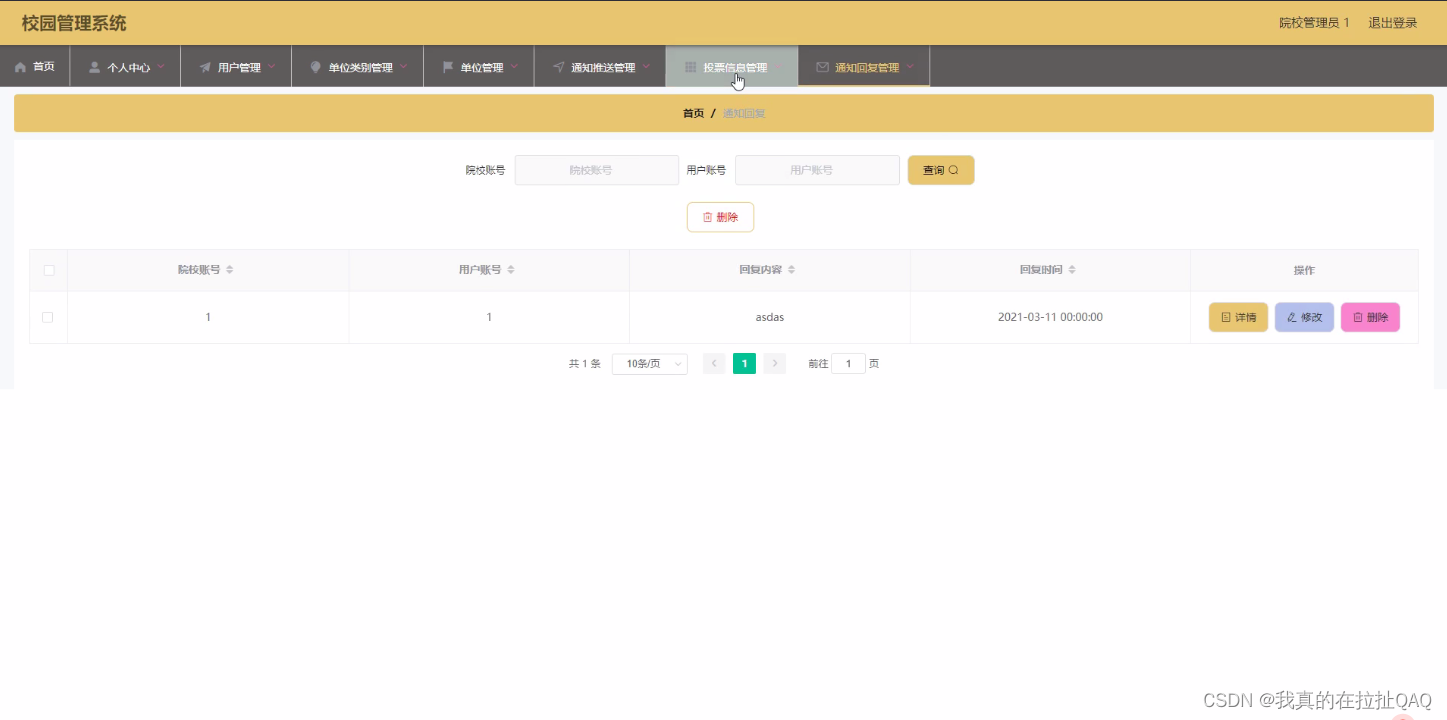Open the 通知回复管理 menu
The height and width of the screenshot is (720, 1447).
(864, 67)
